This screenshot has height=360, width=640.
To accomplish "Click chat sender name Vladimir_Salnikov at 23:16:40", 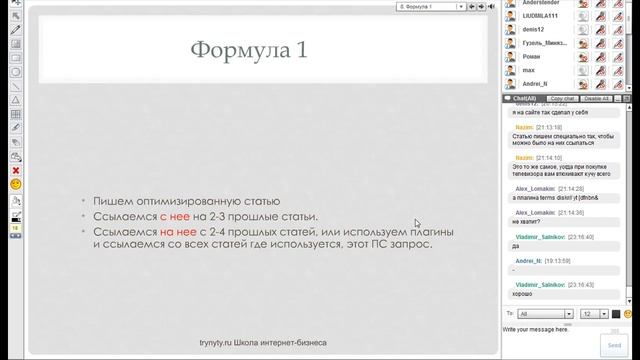I will pyautogui.click(x=540, y=237).
